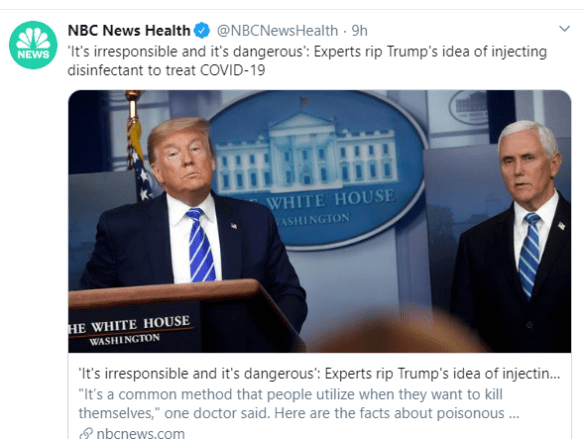Open the press briefing card image

[320, 221]
